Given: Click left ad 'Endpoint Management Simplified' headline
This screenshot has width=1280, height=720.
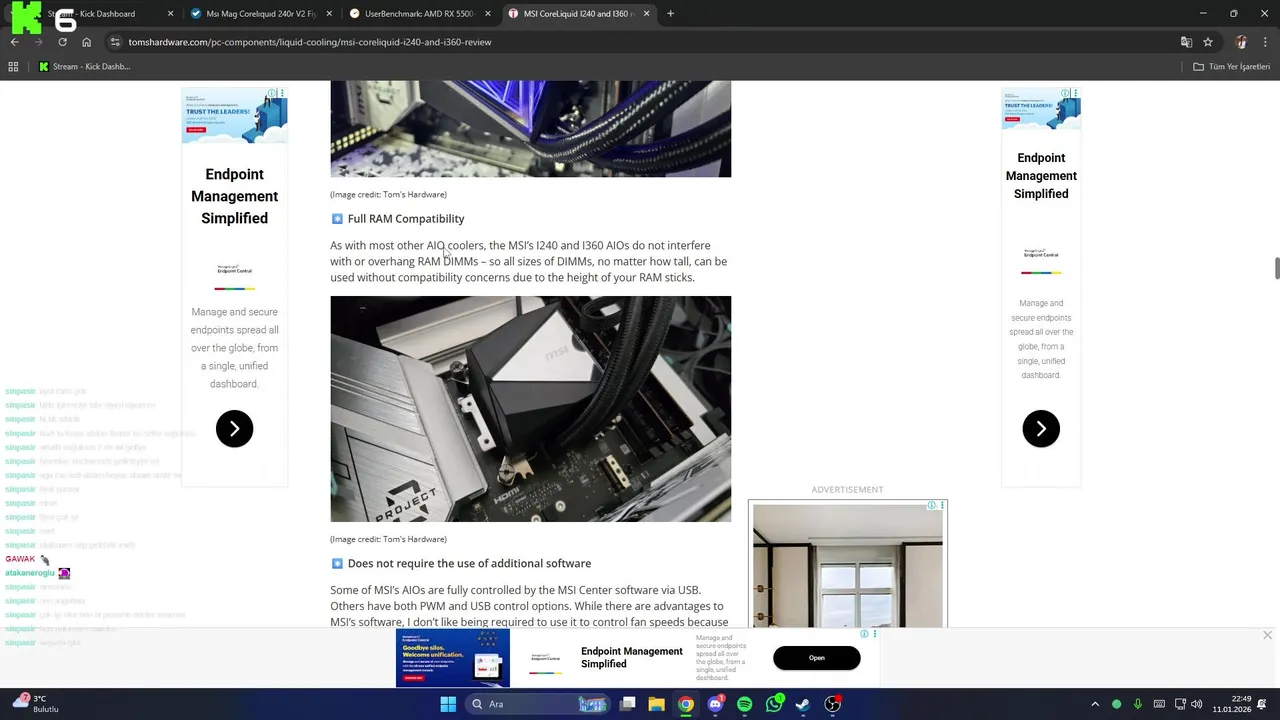Looking at the screenshot, I should 235,196.
